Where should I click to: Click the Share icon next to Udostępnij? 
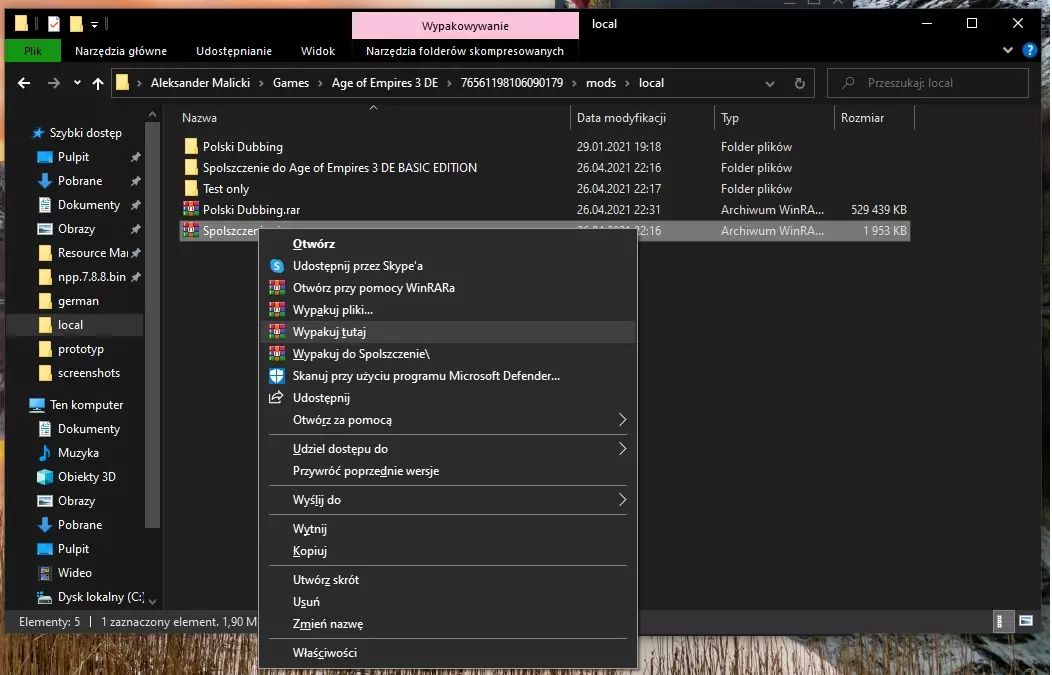click(x=277, y=398)
